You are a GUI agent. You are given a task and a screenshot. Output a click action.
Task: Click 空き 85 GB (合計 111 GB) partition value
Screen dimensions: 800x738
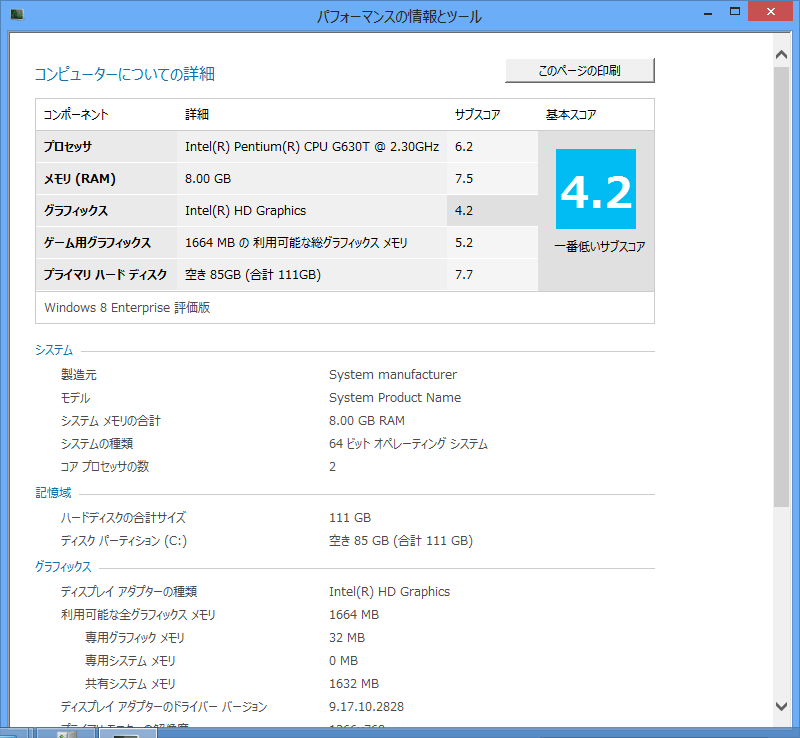pyautogui.click(x=401, y=540)
